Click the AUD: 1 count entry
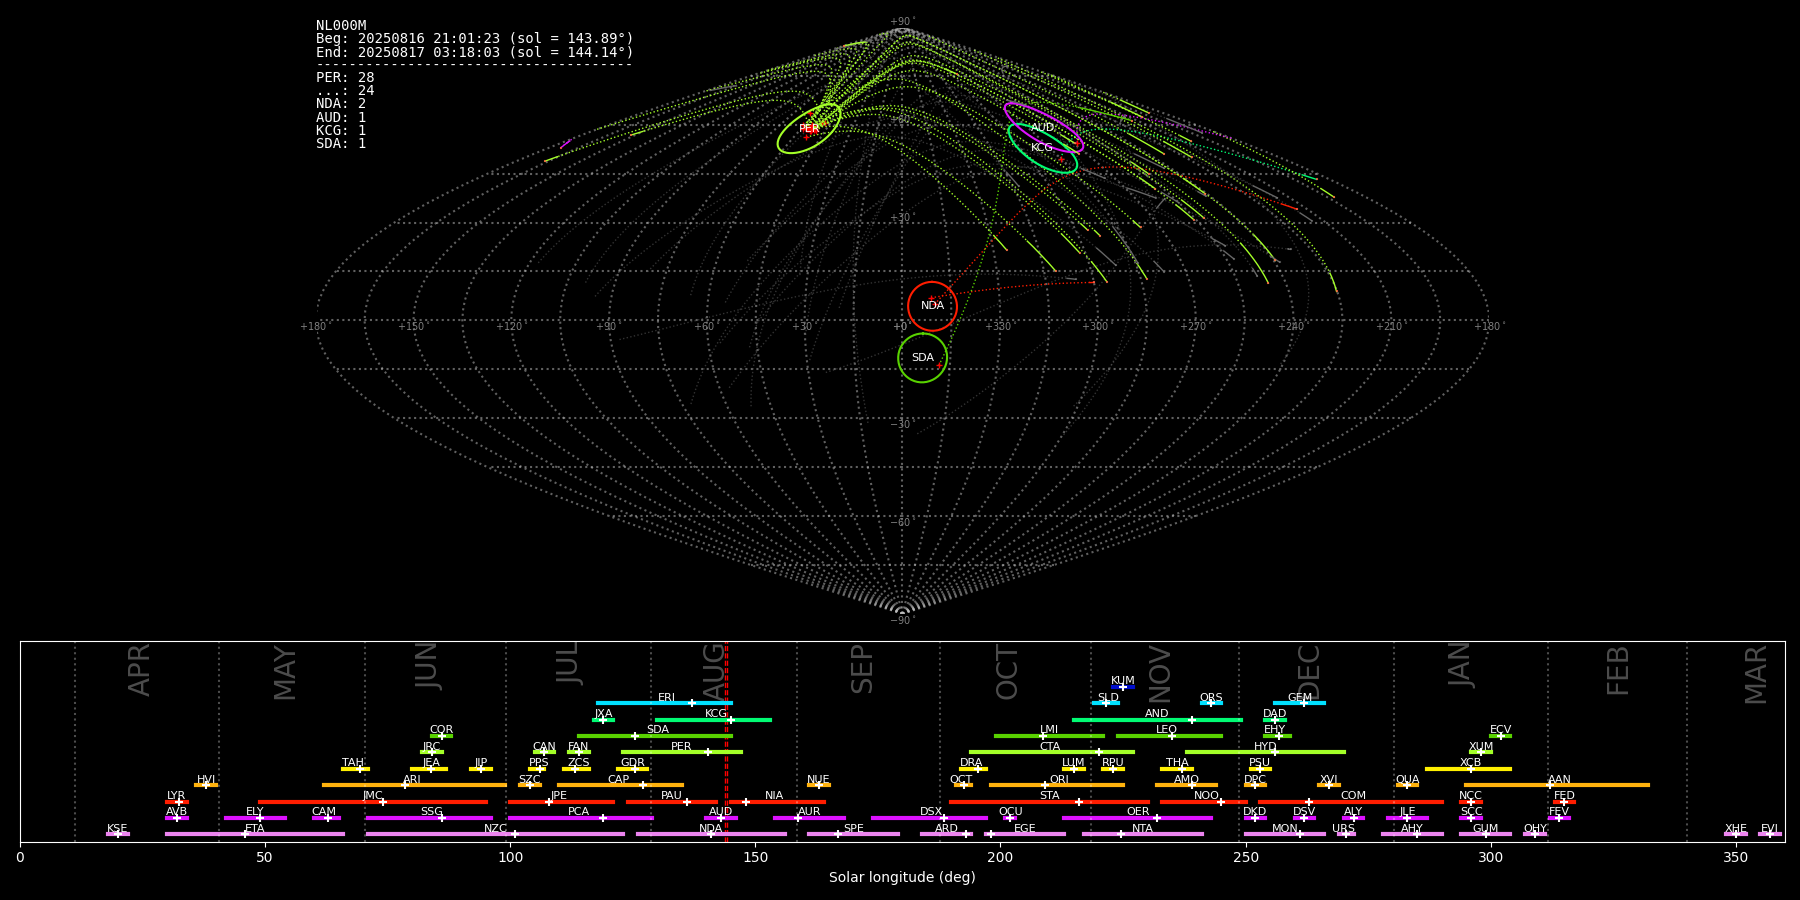Screen dimensions: 1800x900 pos(341,117)
